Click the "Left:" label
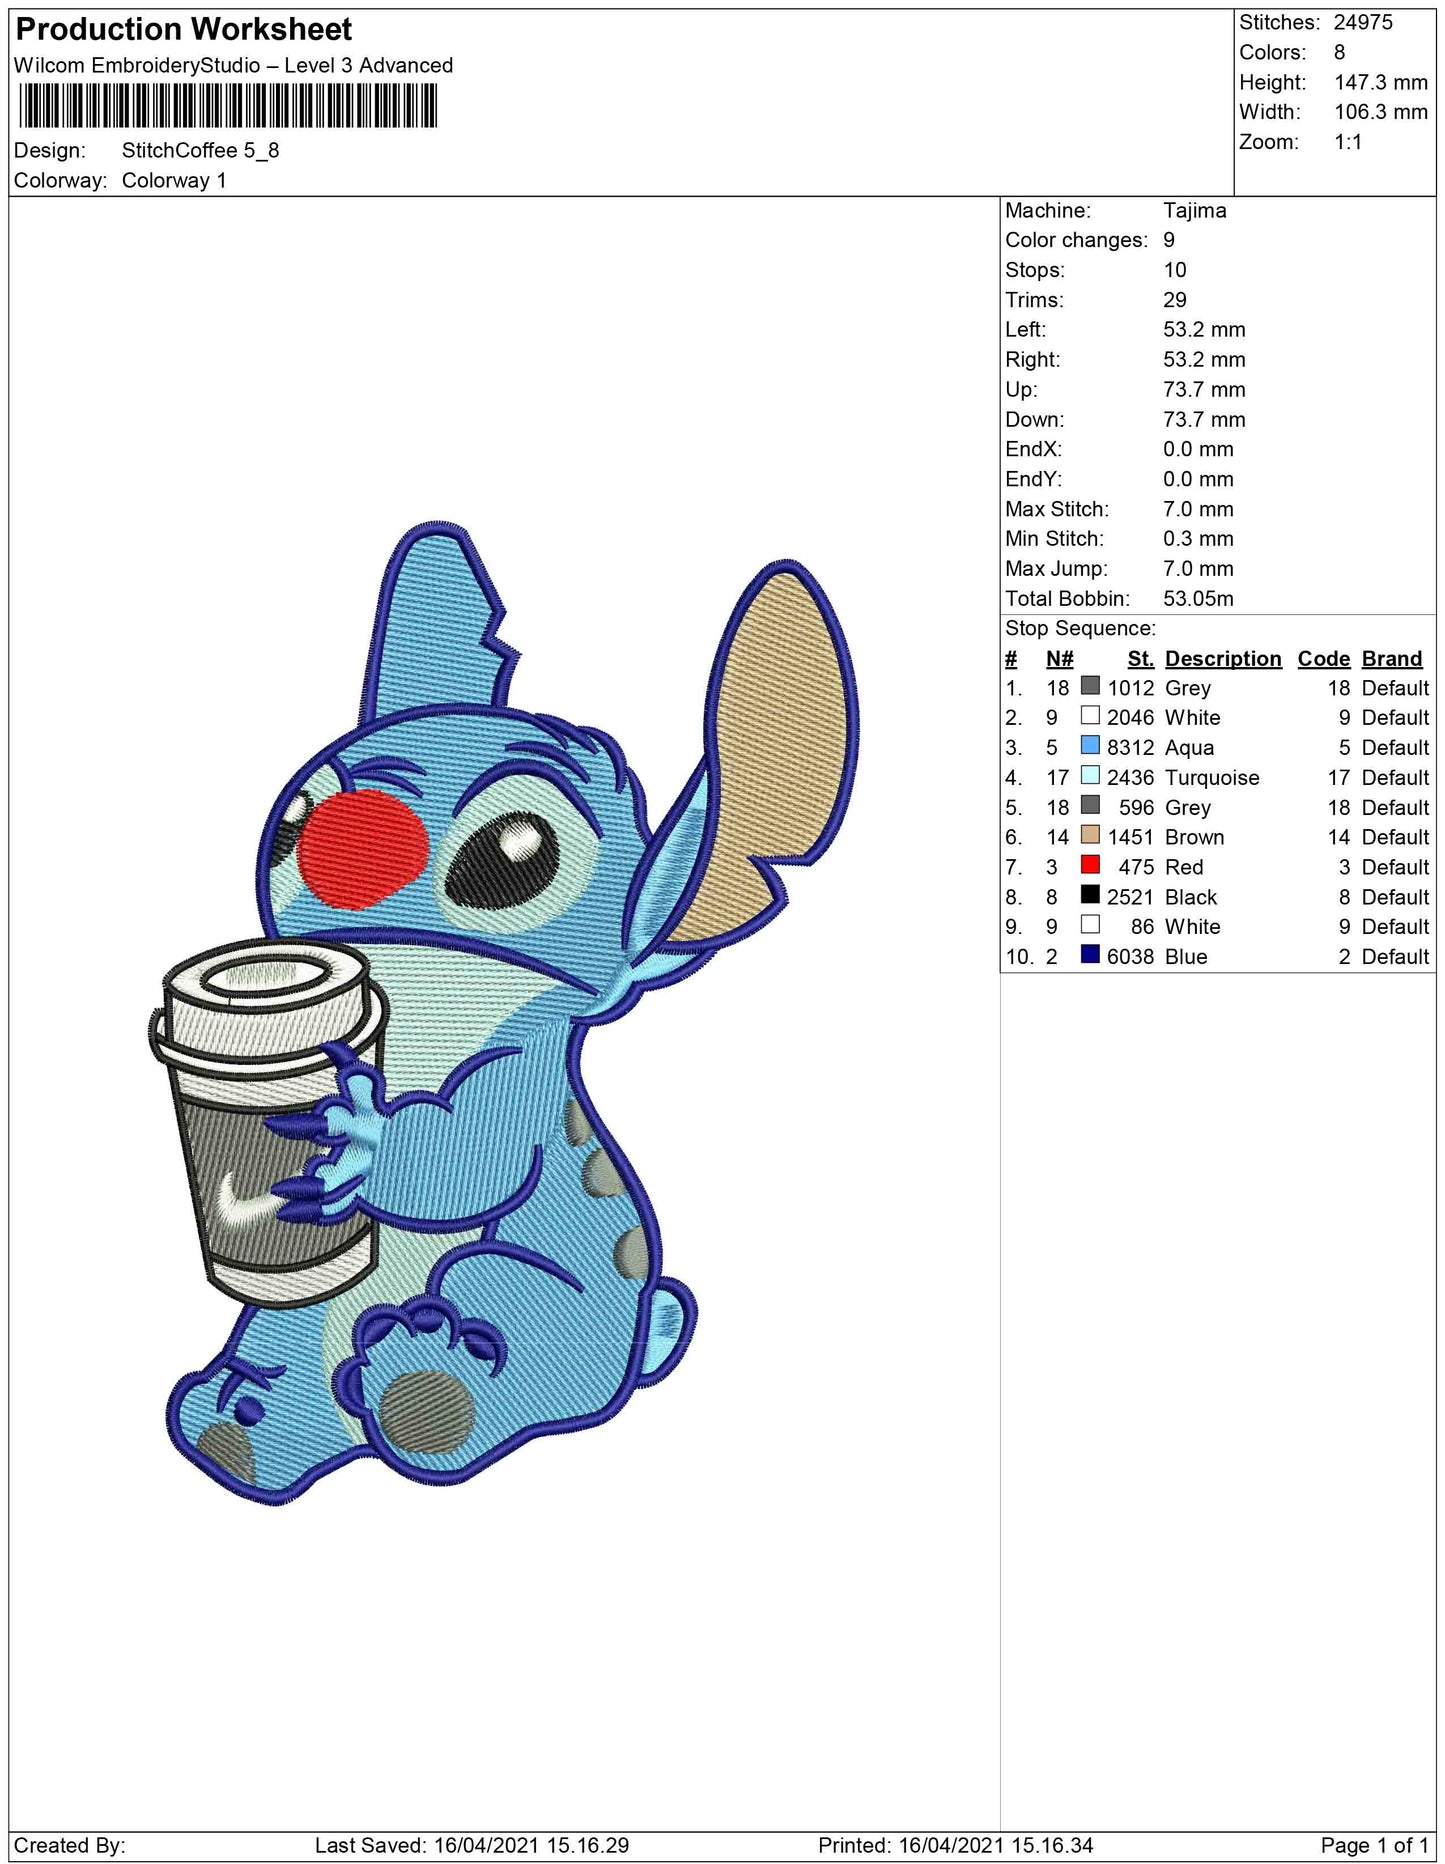The height and width of the screenshot is (1864, 1445). point(1026,331)
